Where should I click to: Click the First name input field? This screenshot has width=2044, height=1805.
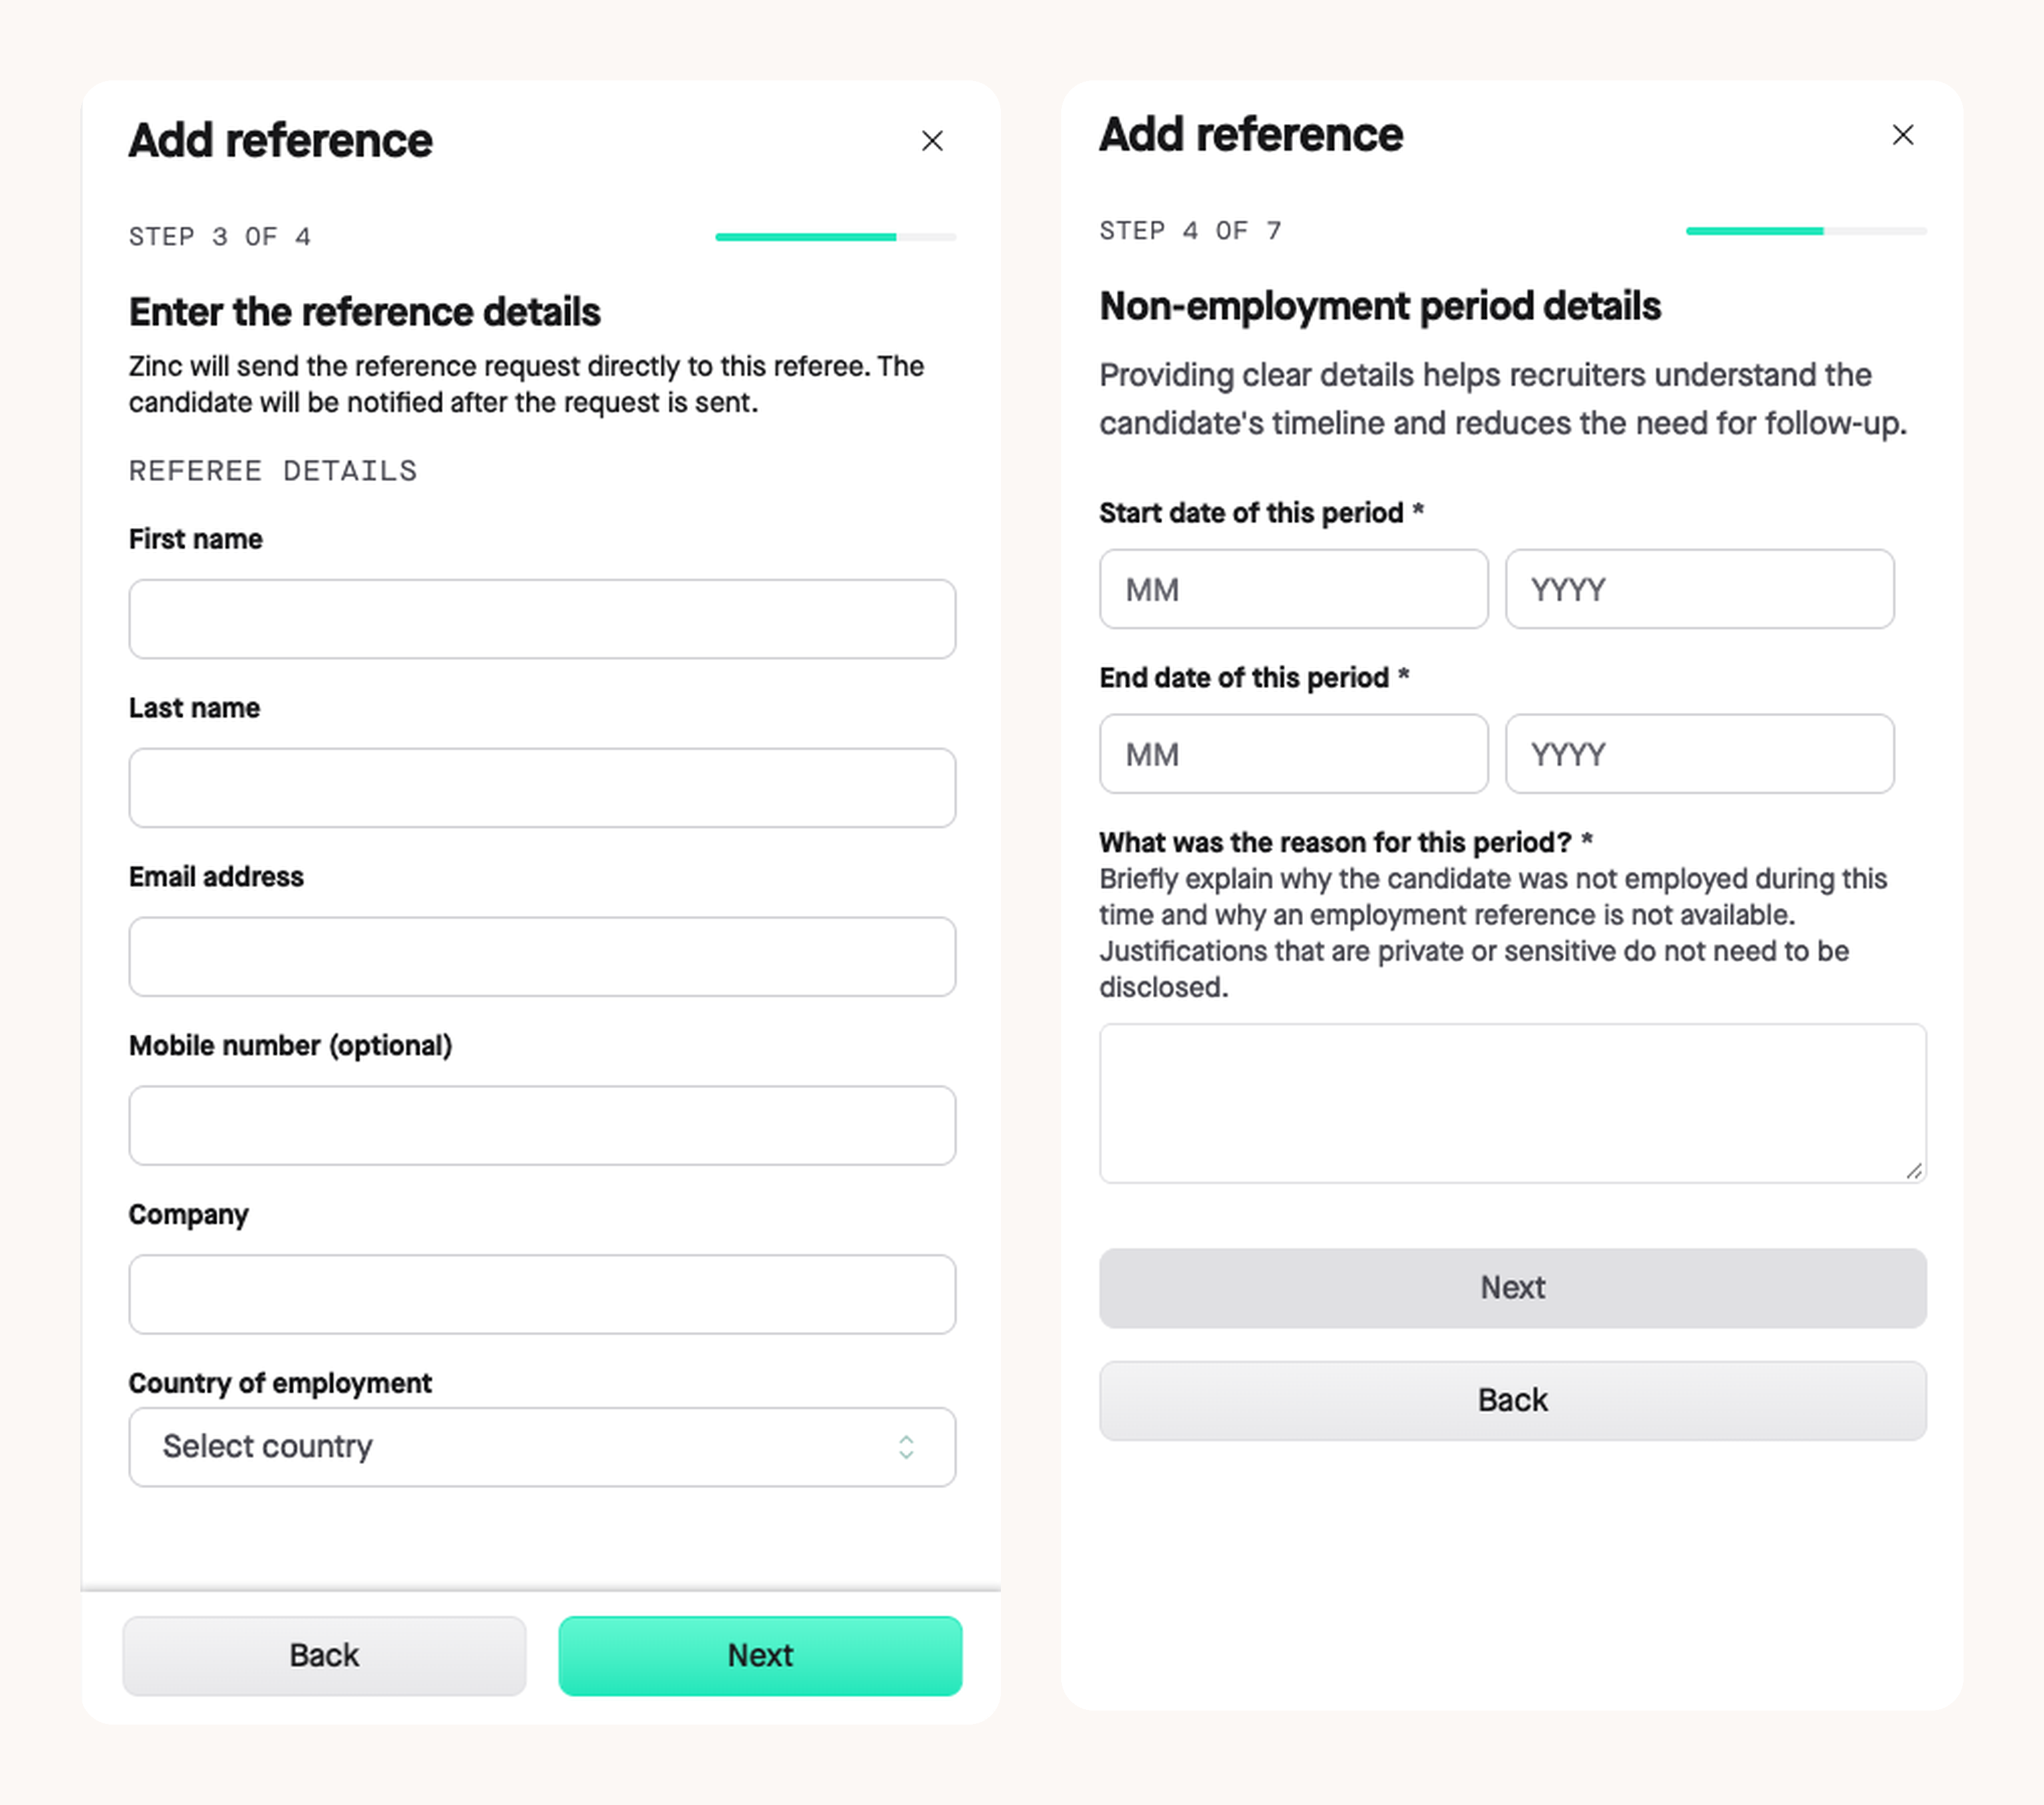[542, 618]
